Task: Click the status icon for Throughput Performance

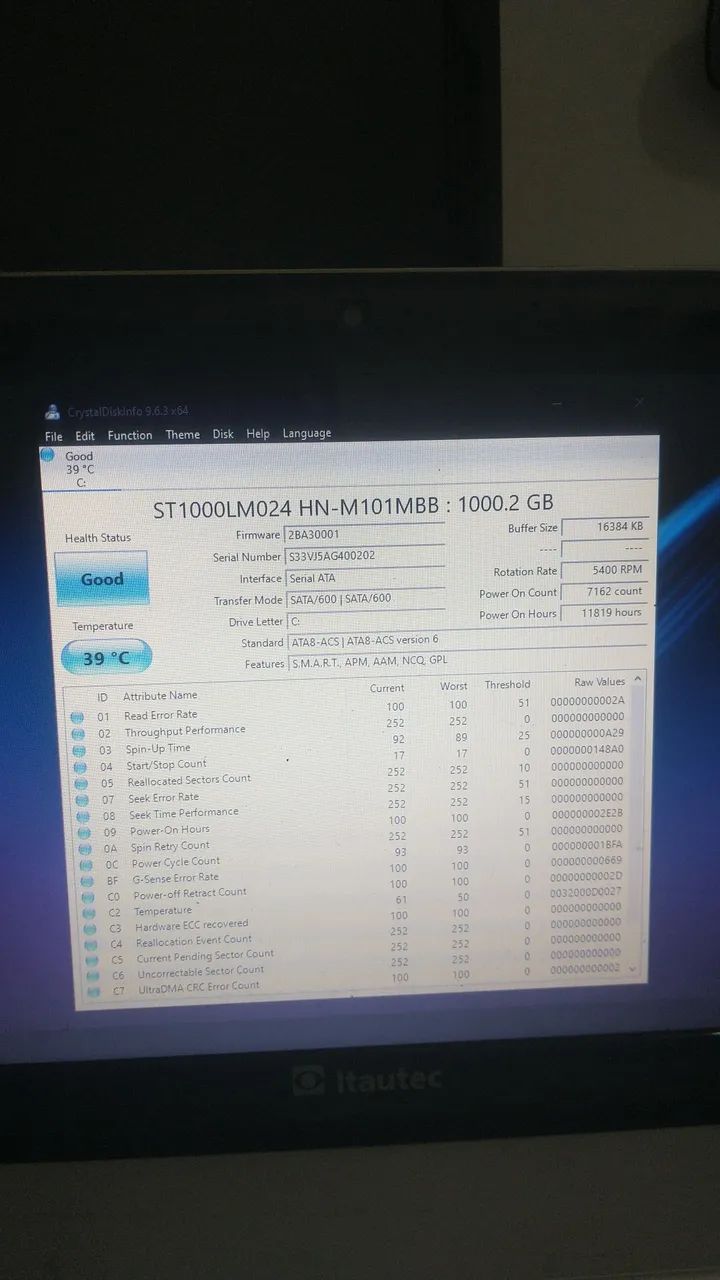Action: click(77, 733)
